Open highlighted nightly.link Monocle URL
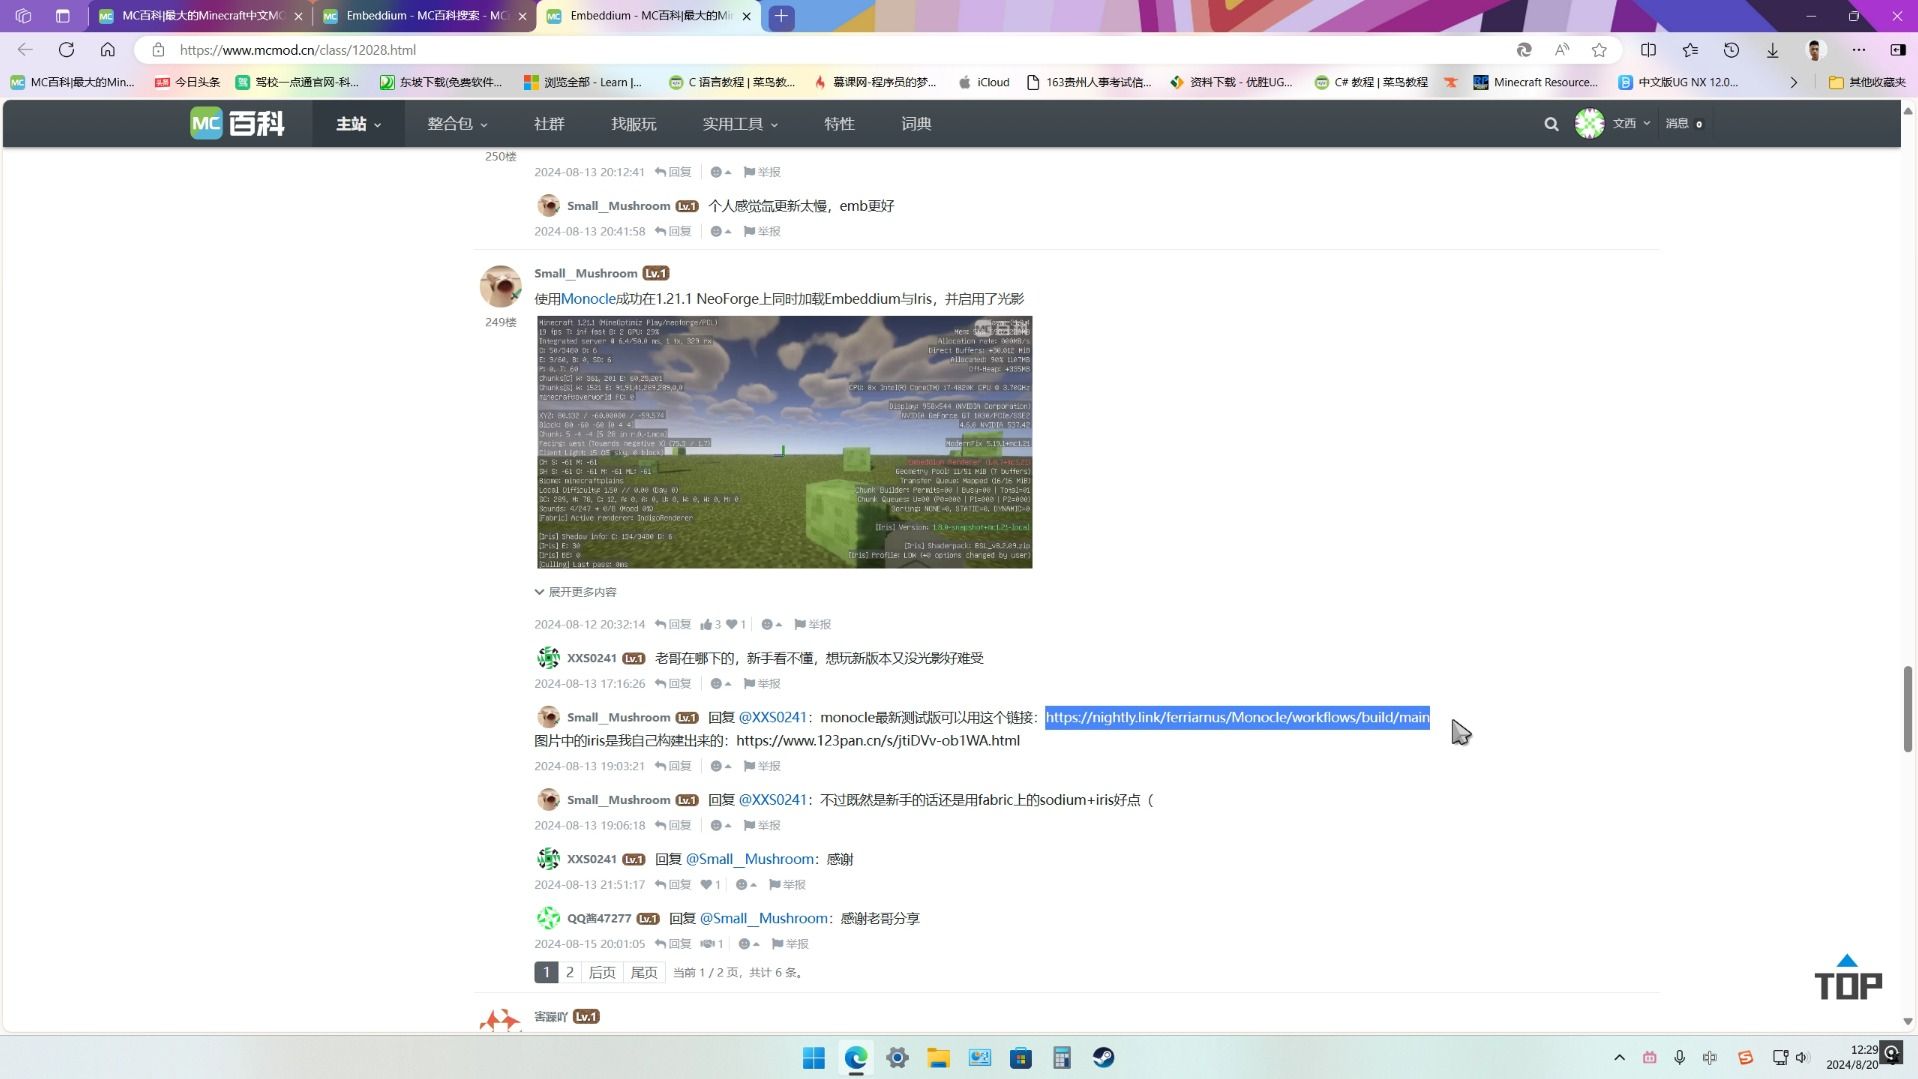Viewport: 1918px width, 1079px height. [1237, 717]
